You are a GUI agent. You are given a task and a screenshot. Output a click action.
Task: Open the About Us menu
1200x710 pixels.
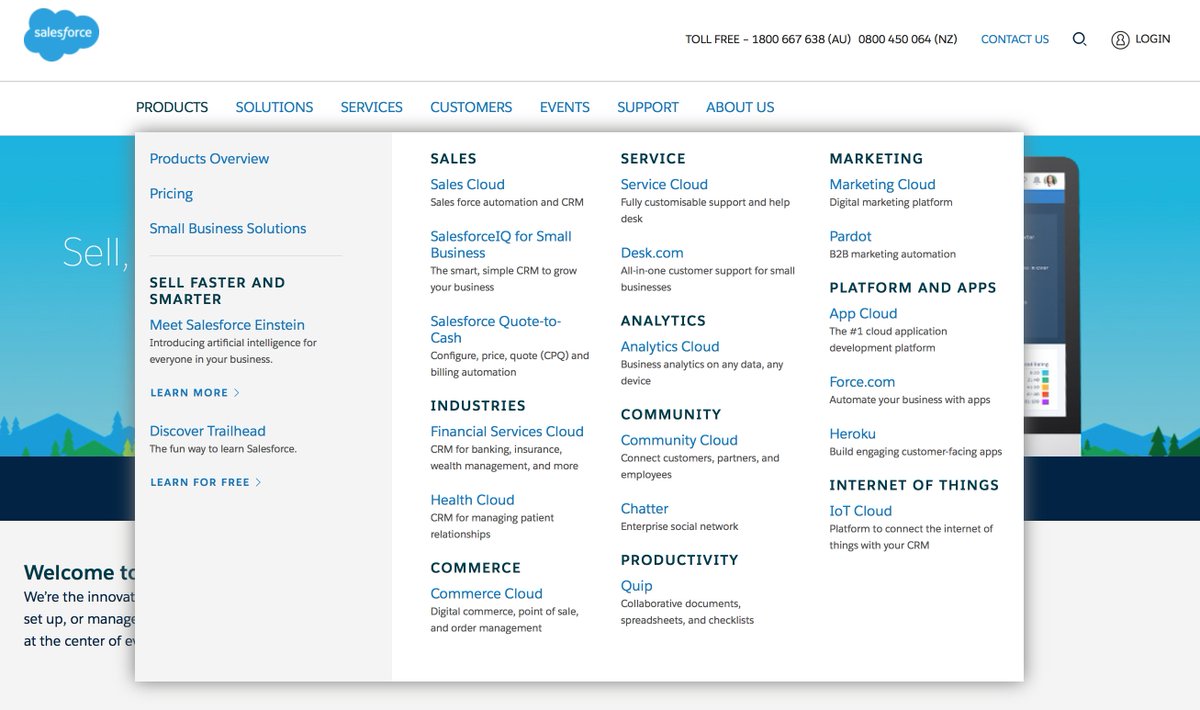pyautogui.click(x=740, y=107)
